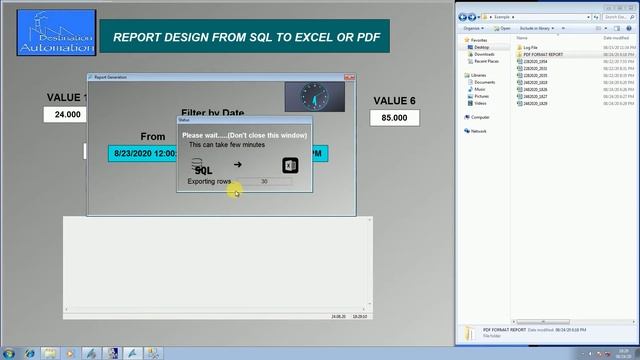The image size is (640, 360).
Task: Select Favorites in the navigation pane
Action: pos(478,40)
